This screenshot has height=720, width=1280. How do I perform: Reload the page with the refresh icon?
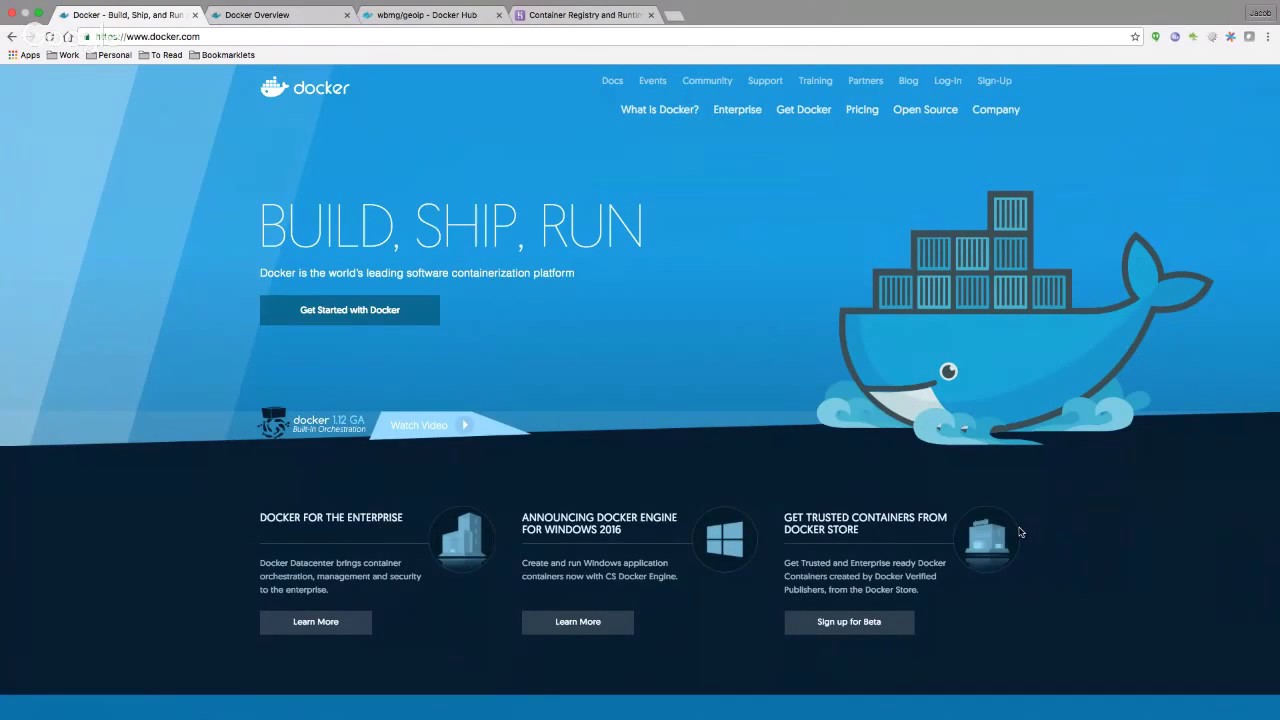click(x=49, y=37)
